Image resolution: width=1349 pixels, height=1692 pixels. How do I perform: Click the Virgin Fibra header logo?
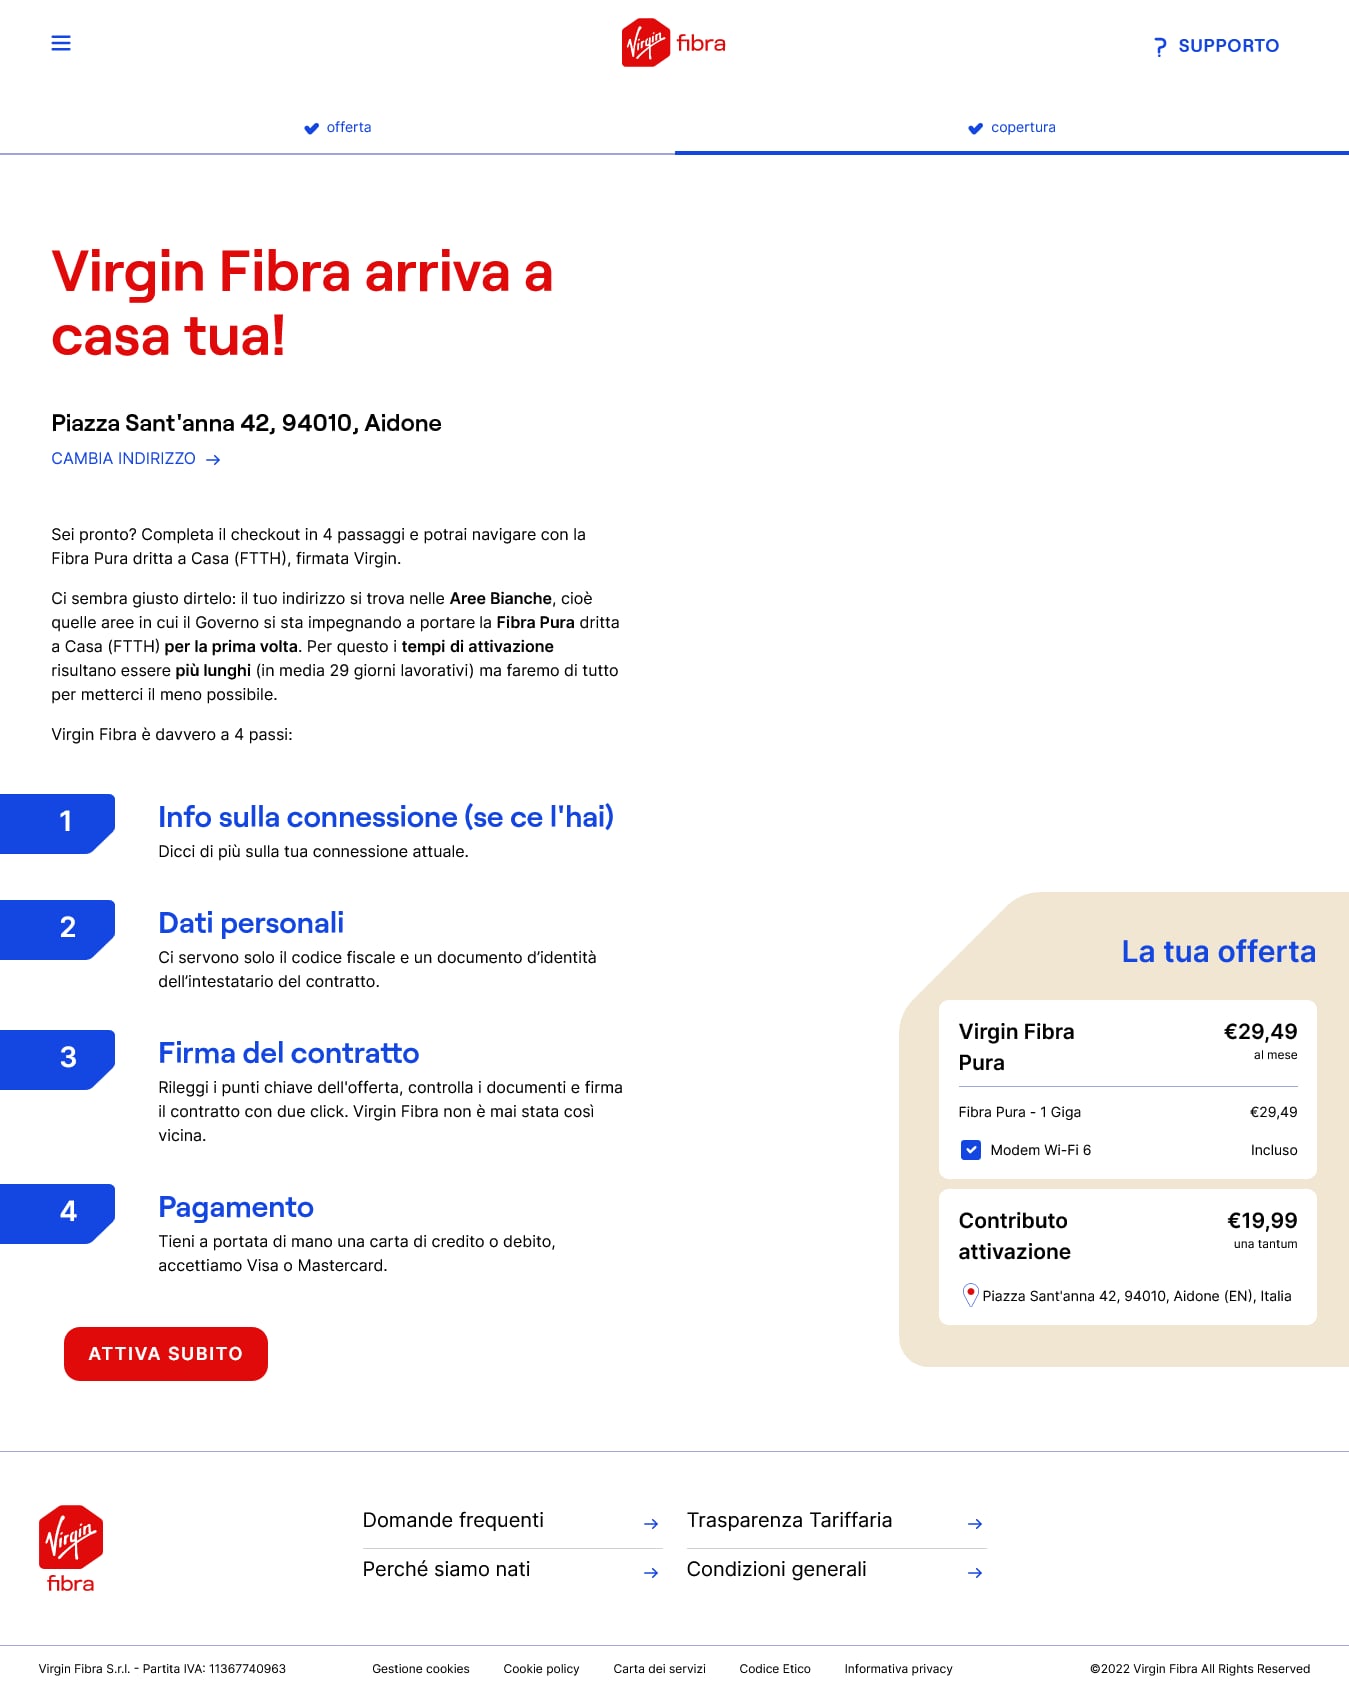[x=673, y=43]
